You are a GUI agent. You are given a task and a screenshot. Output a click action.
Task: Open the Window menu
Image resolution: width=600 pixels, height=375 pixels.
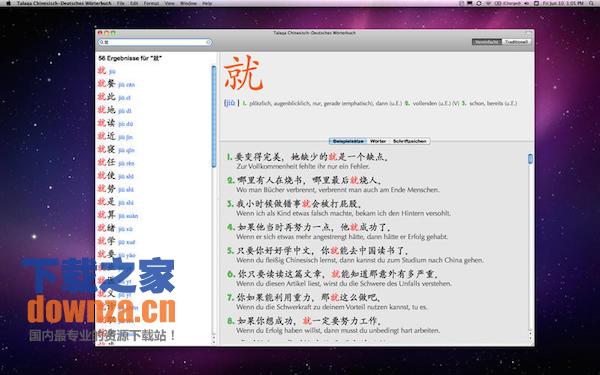click(x=188, y=3)
